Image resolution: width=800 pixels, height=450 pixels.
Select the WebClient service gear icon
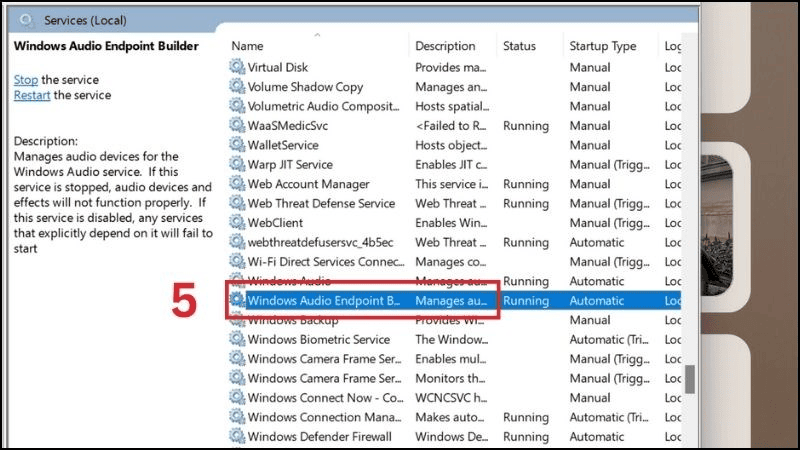pyautogui.click(x=237, y=223)
